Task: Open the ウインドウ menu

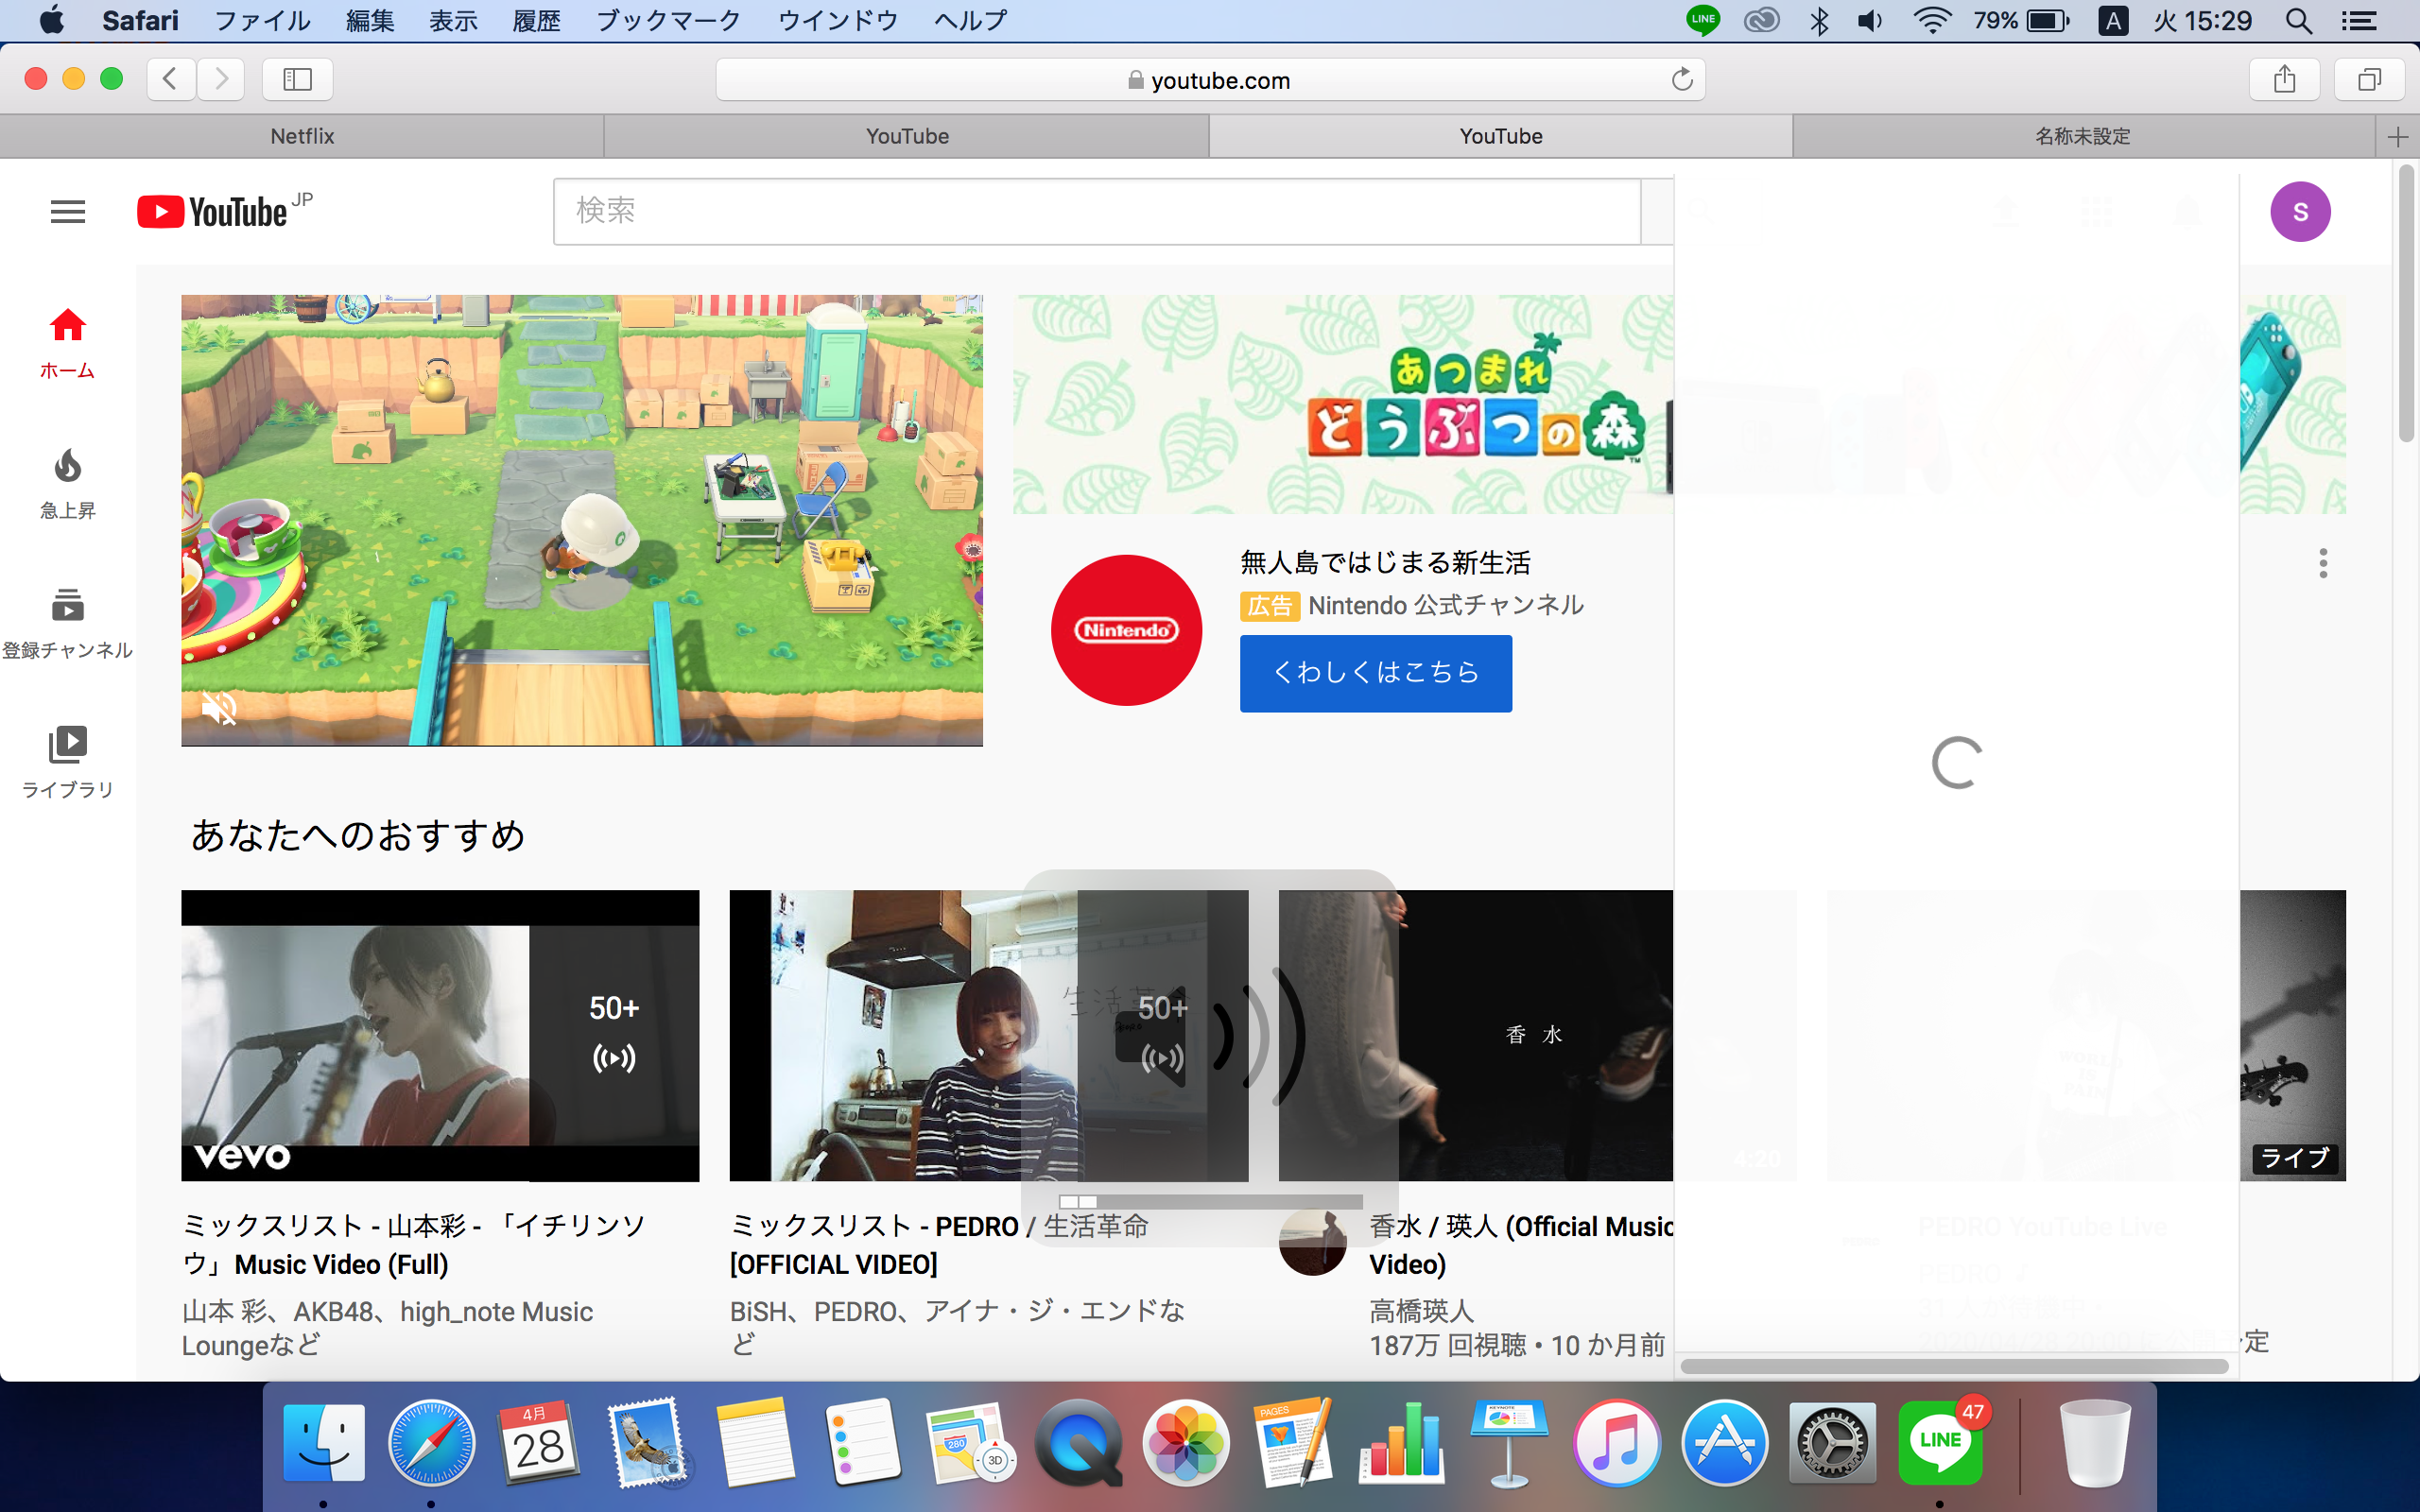Action: point(838,21)
